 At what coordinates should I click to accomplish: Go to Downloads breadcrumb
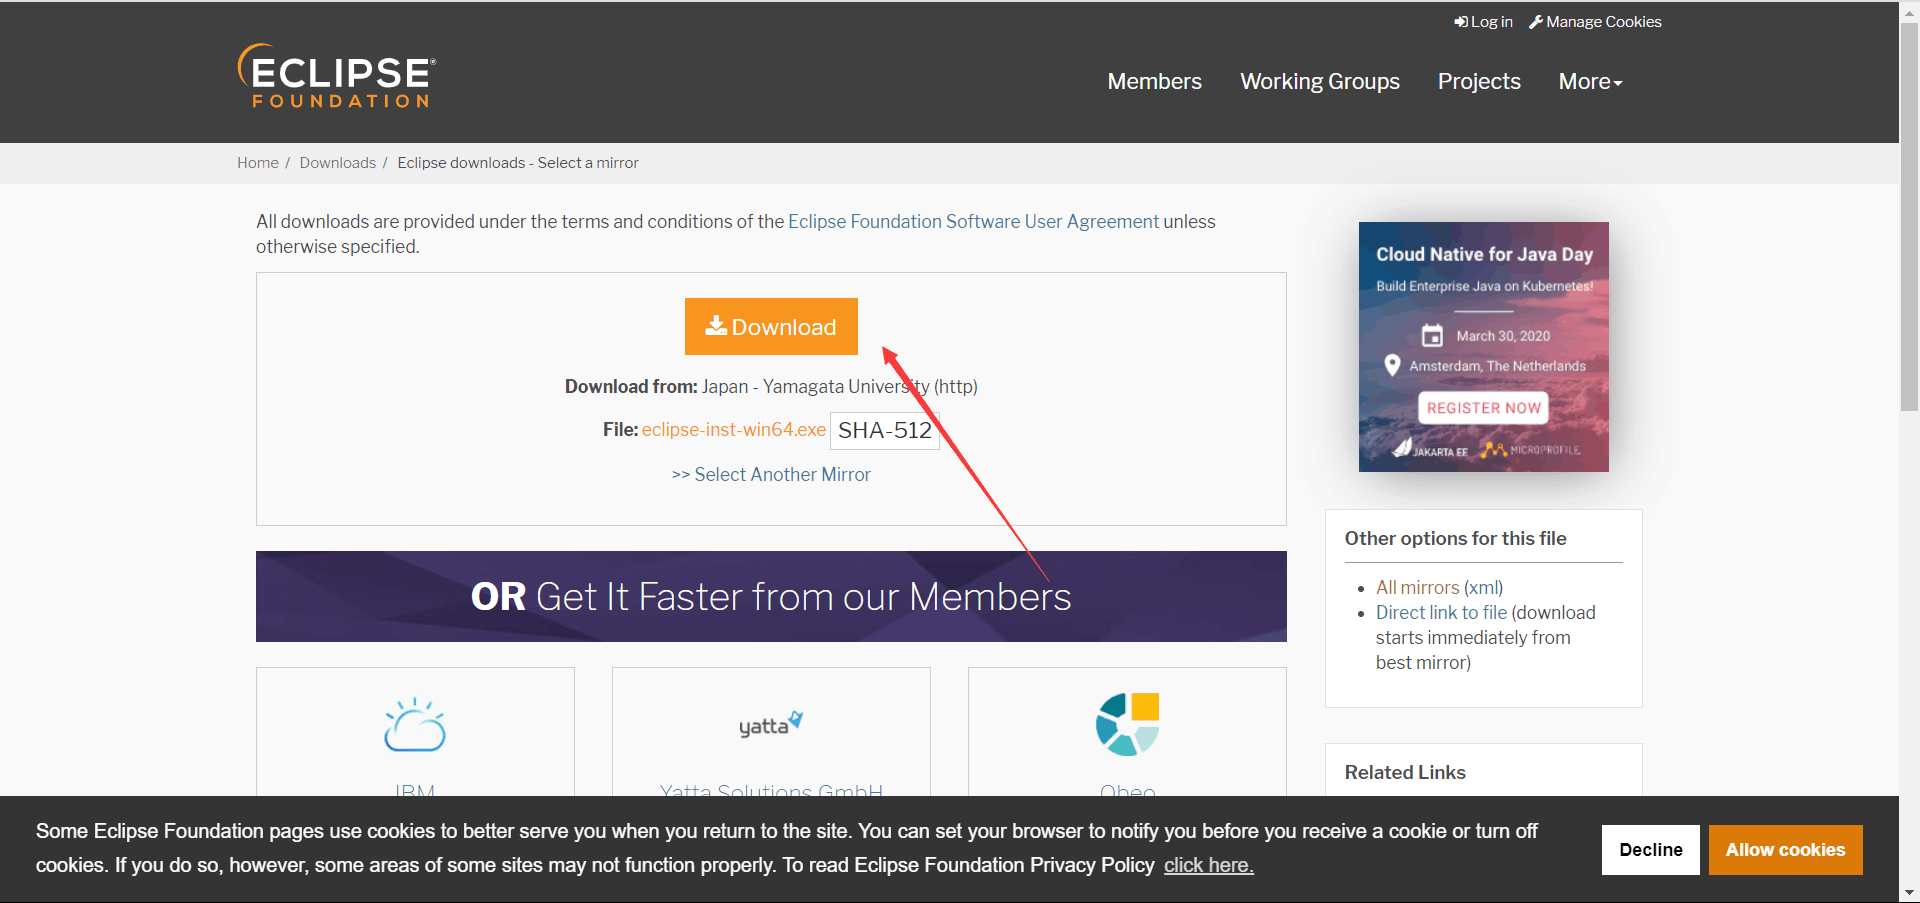pyautogui.click(x=338, y=163)
